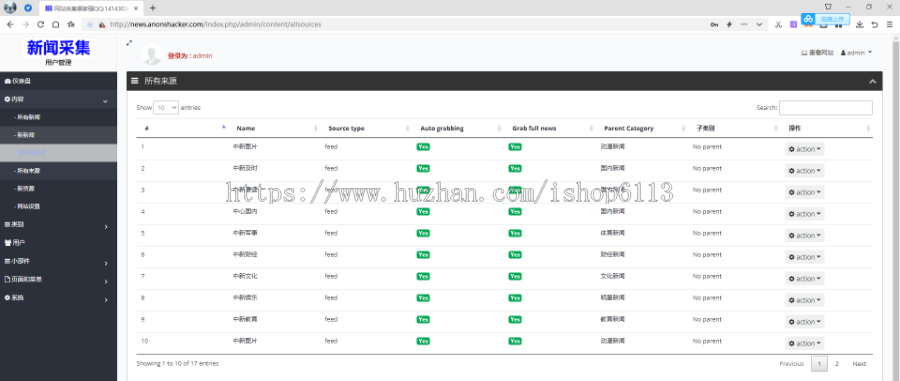Collapse the 内容 sidebar section
900x381 pixels.
pyautogui.click(x=59, y=99)
